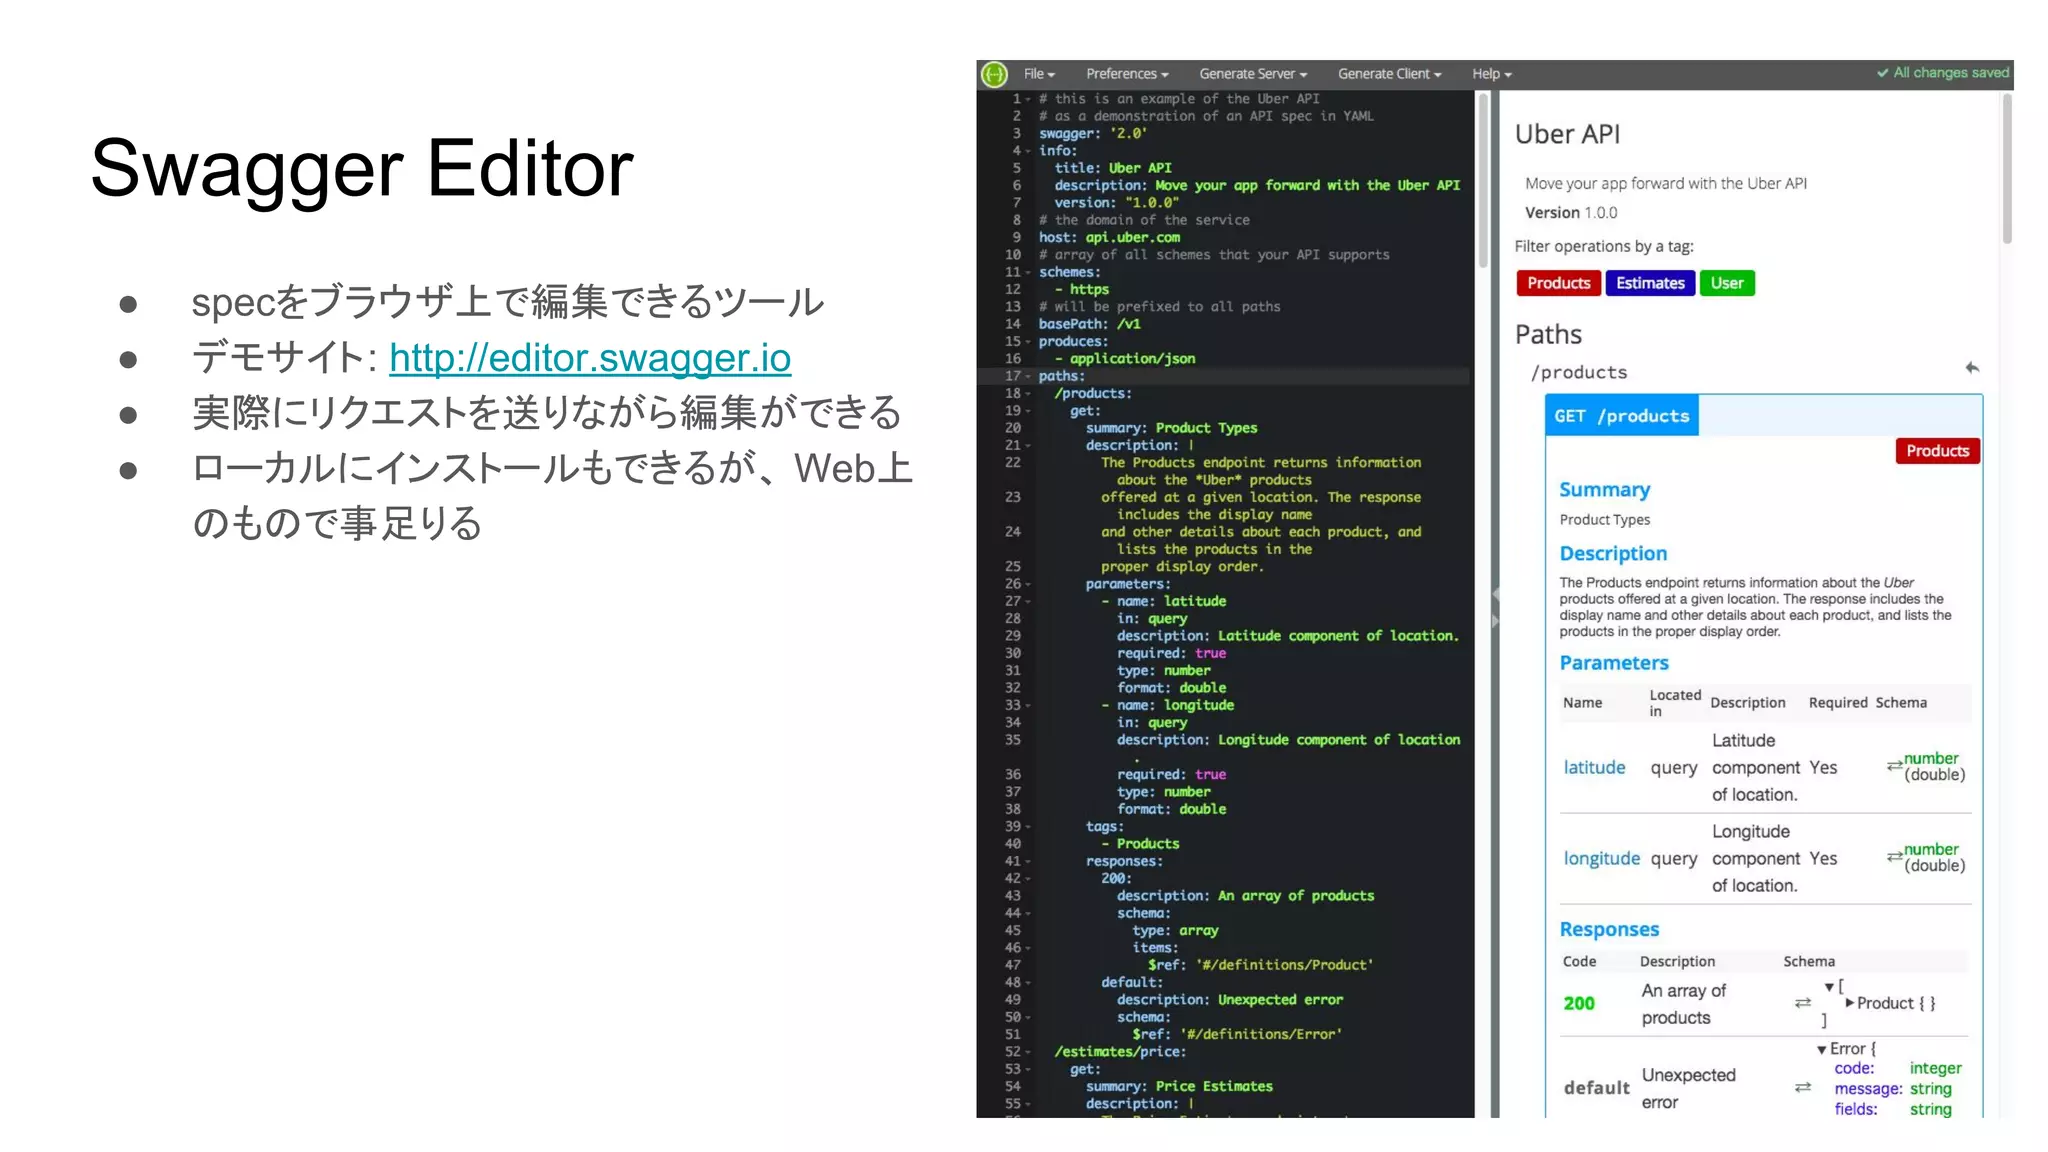Screen dimensions: 2048x1152
Task: Open the Generate Client menu
Action: pyautogui.click(x=1390, y=74)
